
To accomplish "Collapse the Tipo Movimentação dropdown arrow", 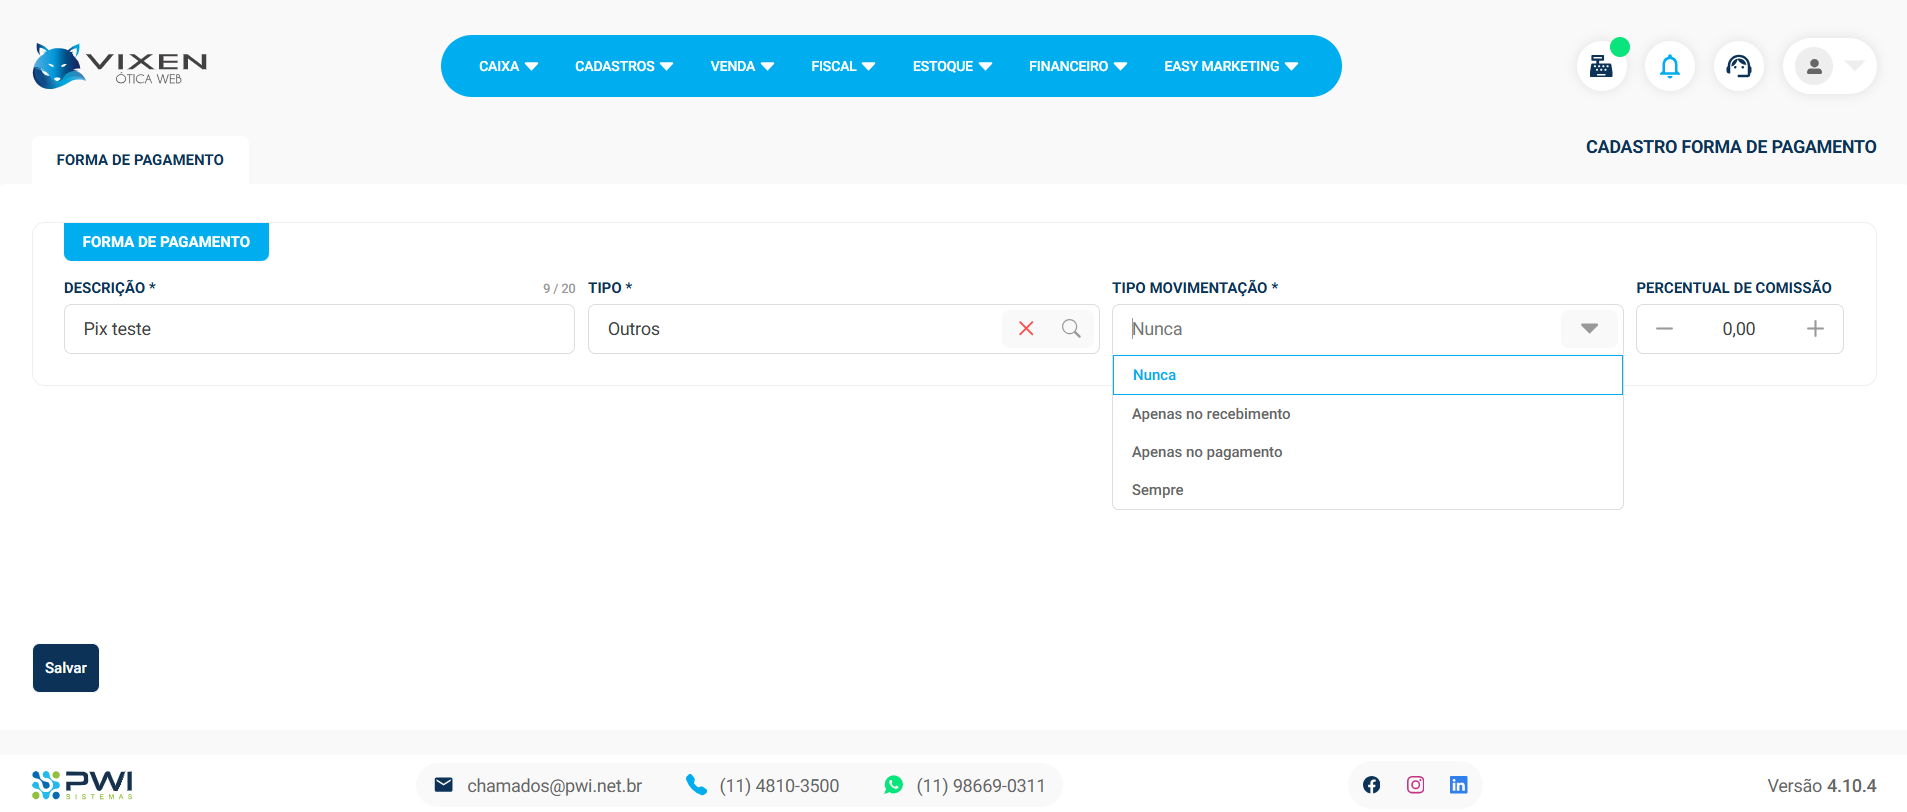I will point(1589,329).
